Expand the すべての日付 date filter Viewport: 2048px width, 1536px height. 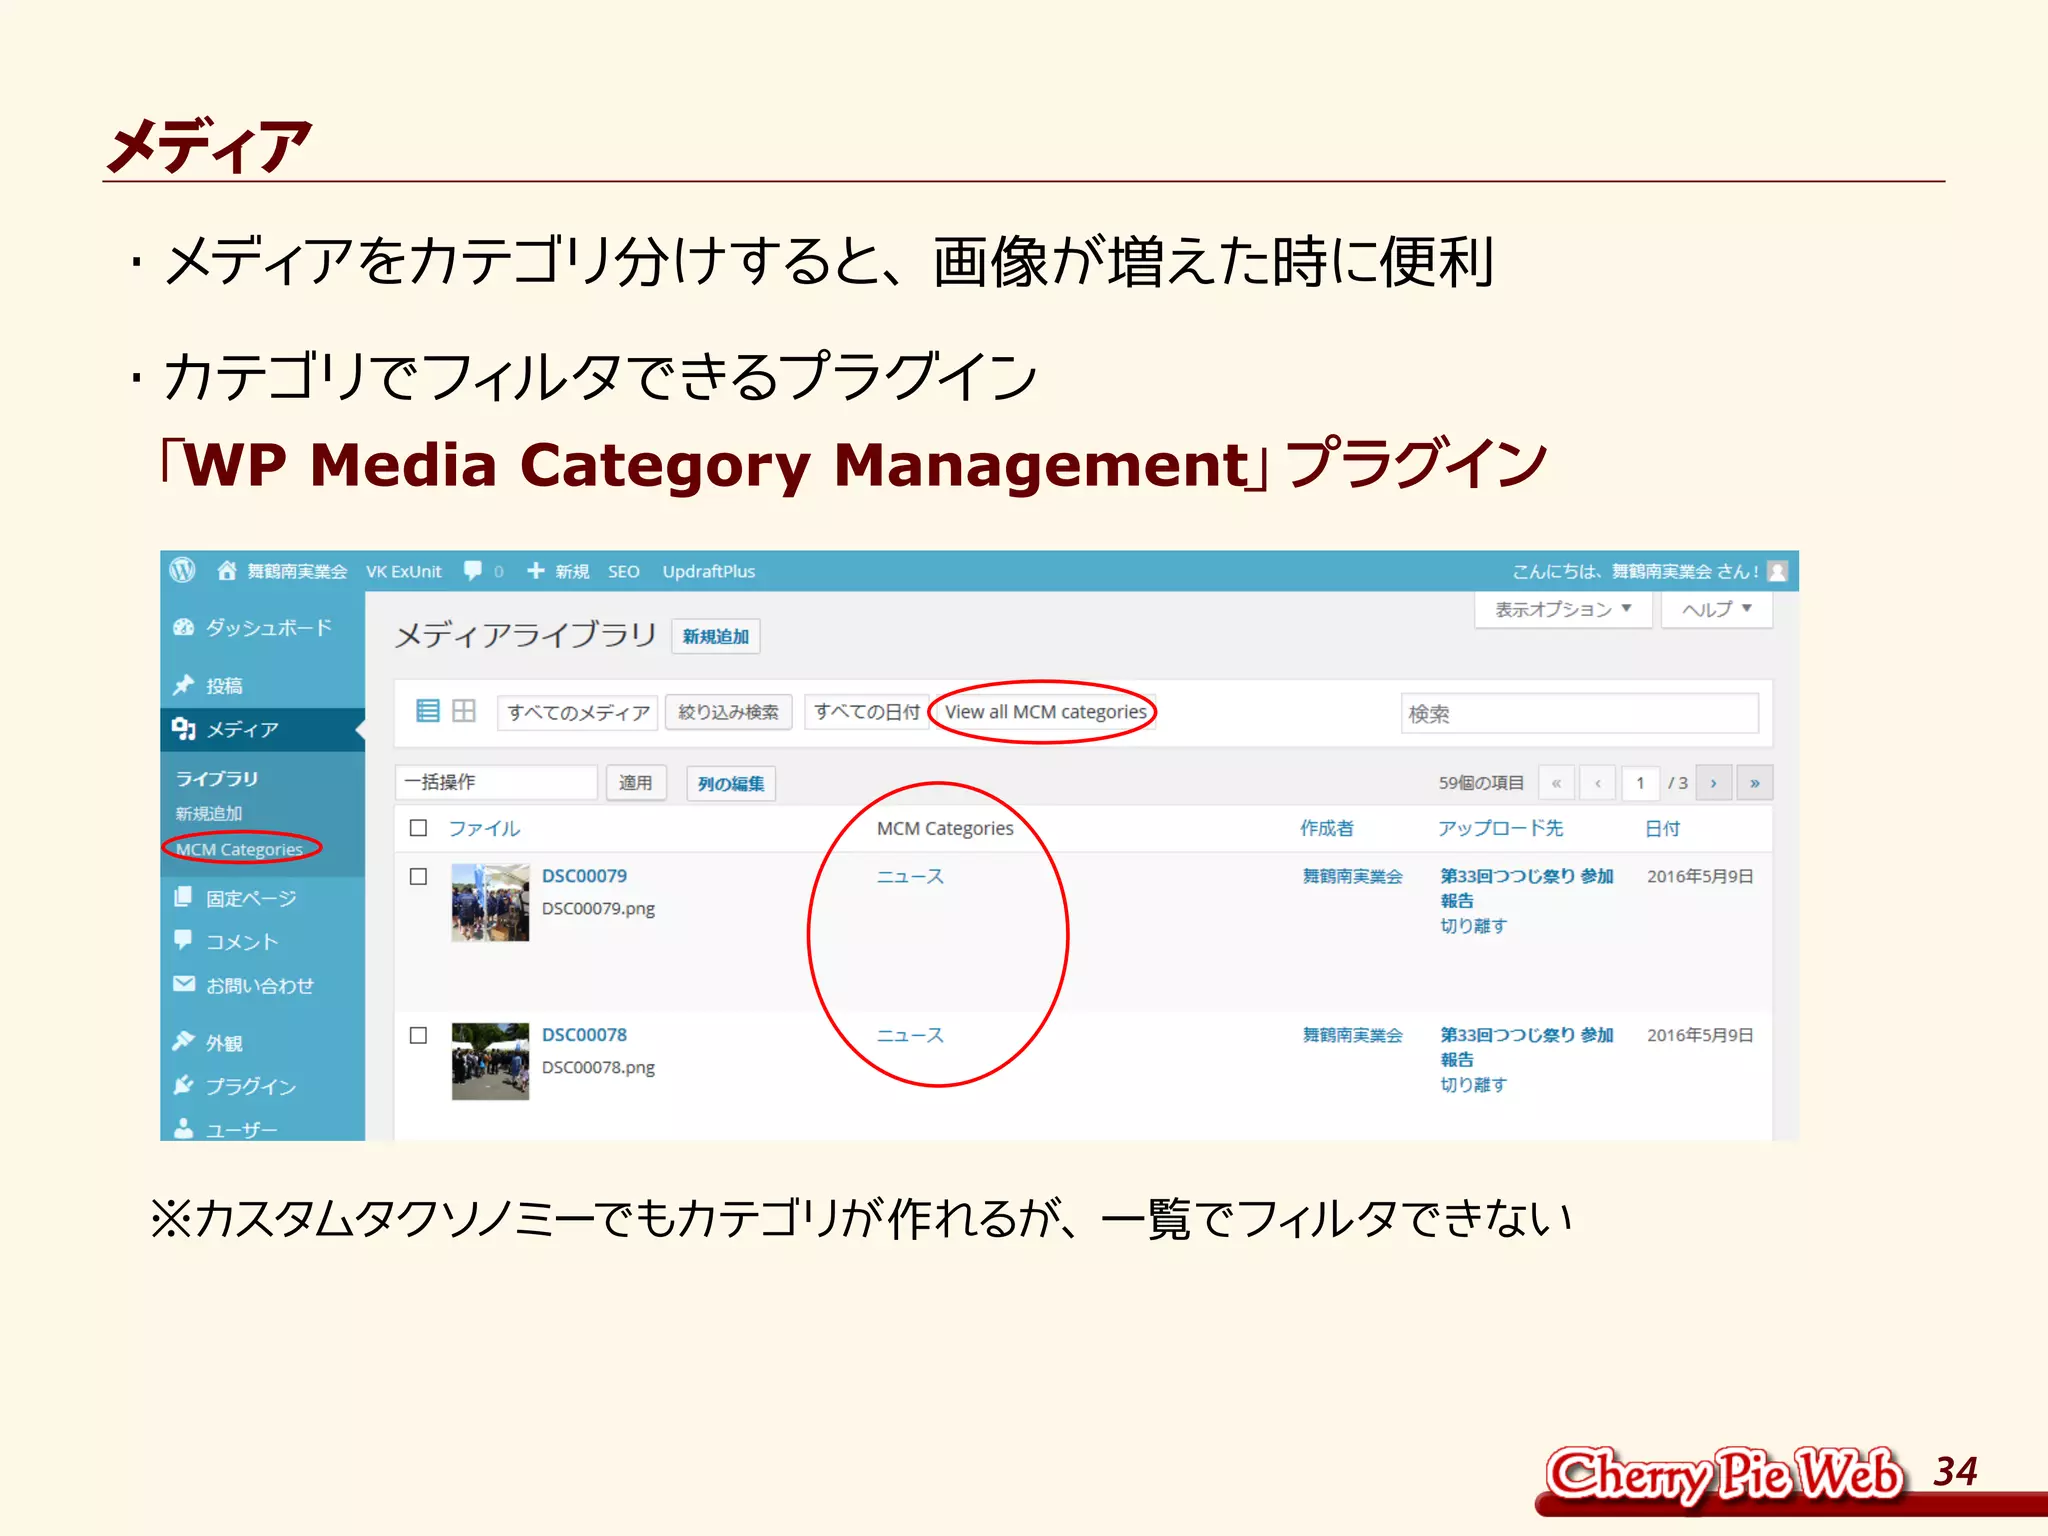(866, 712)
